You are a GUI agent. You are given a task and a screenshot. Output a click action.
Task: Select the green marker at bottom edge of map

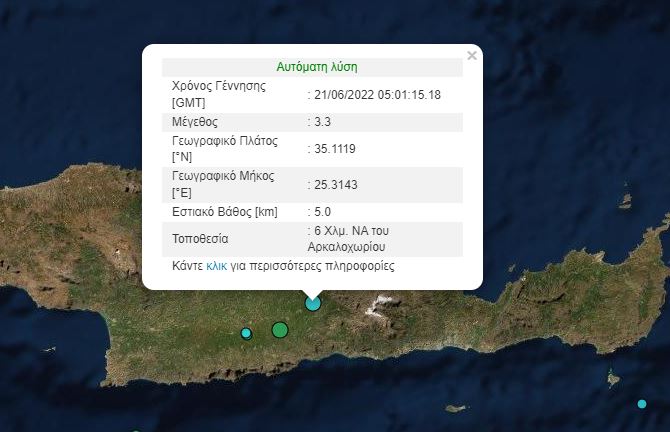coord(136,430)
